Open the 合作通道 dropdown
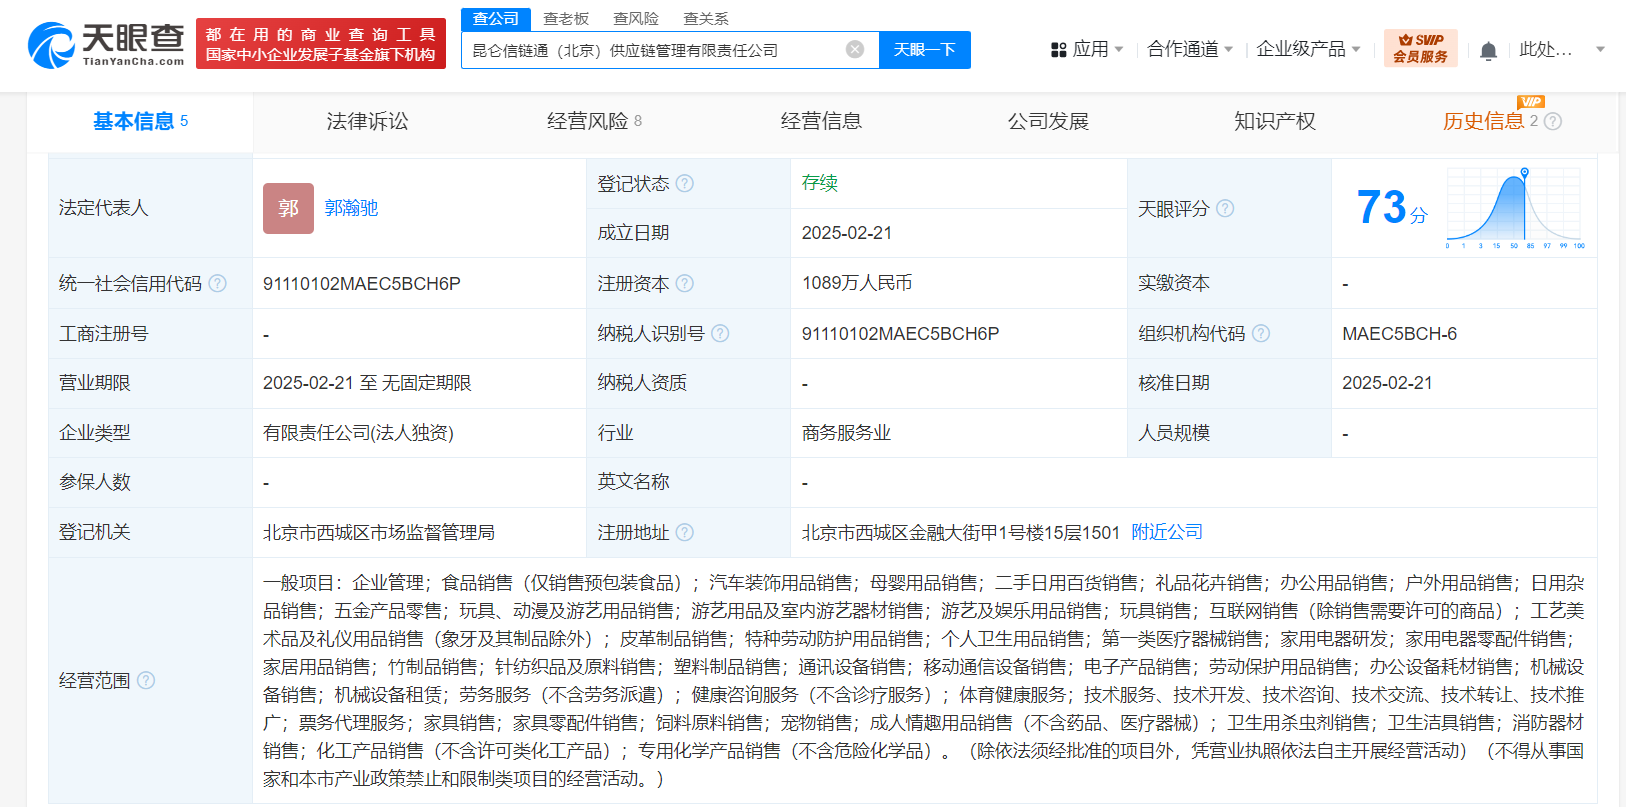This screenshot has height=807, width=1626. 1190,49
